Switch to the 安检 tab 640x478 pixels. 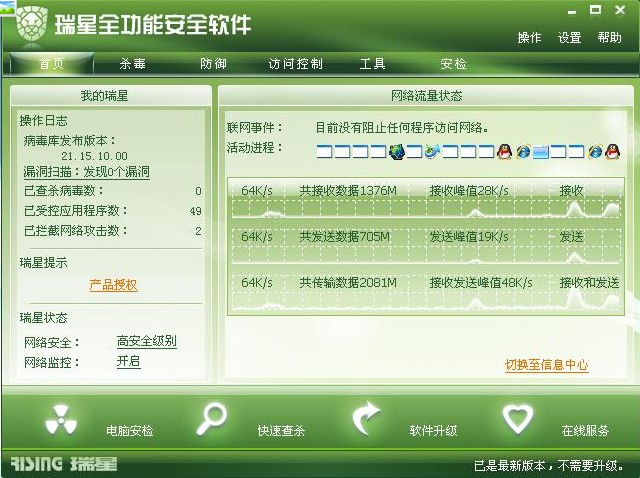pyautogui.click(x=453, y=64)
